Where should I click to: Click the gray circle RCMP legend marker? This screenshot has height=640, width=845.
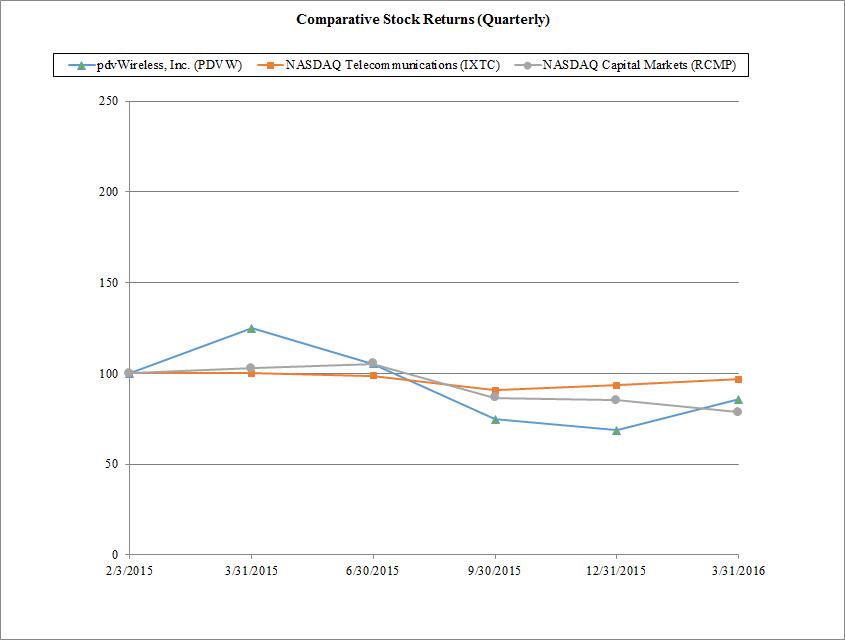(527, 65)
